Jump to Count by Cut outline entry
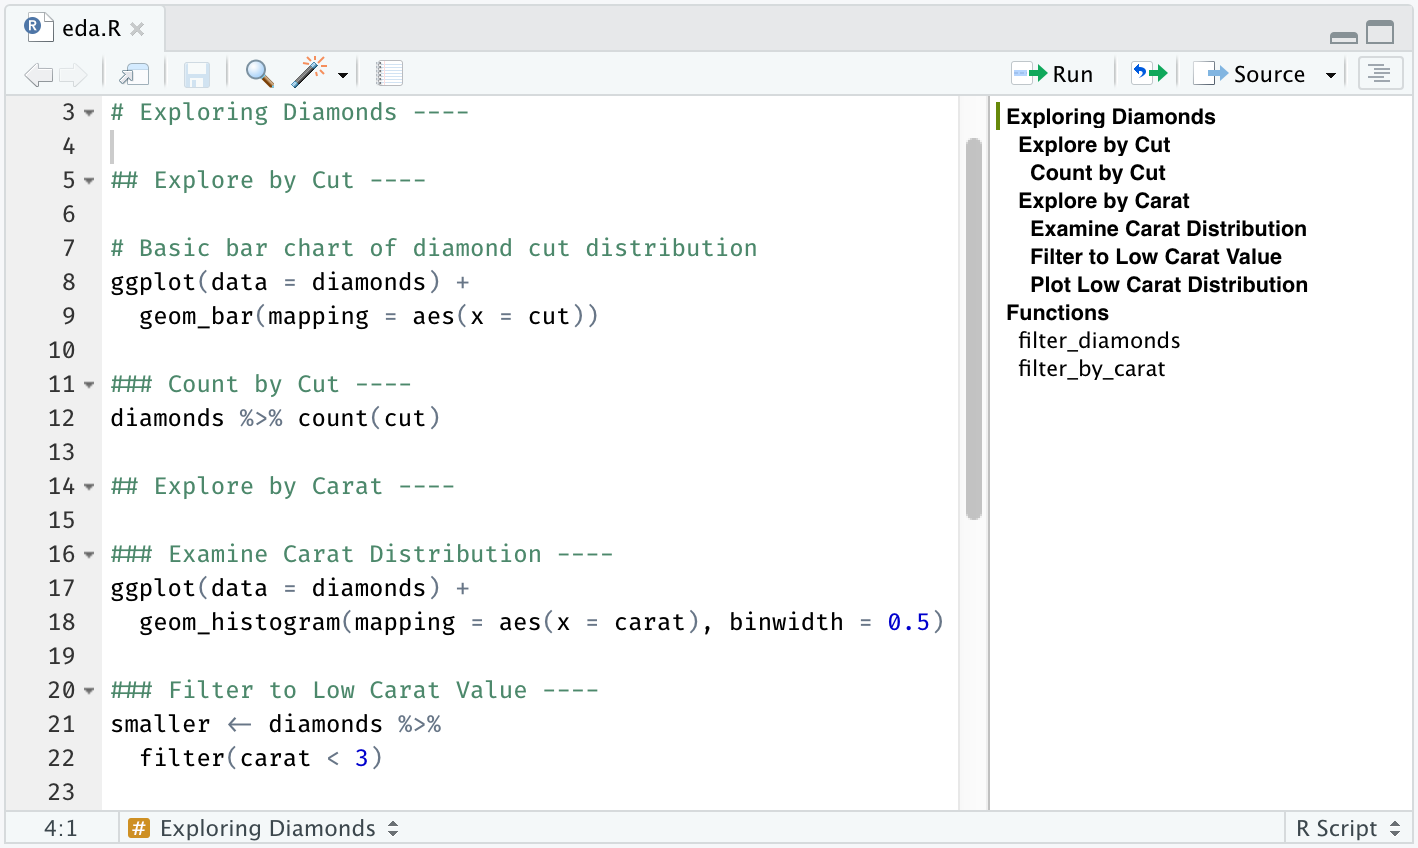Viewport: 1418px width, 848px height. 1096,172
